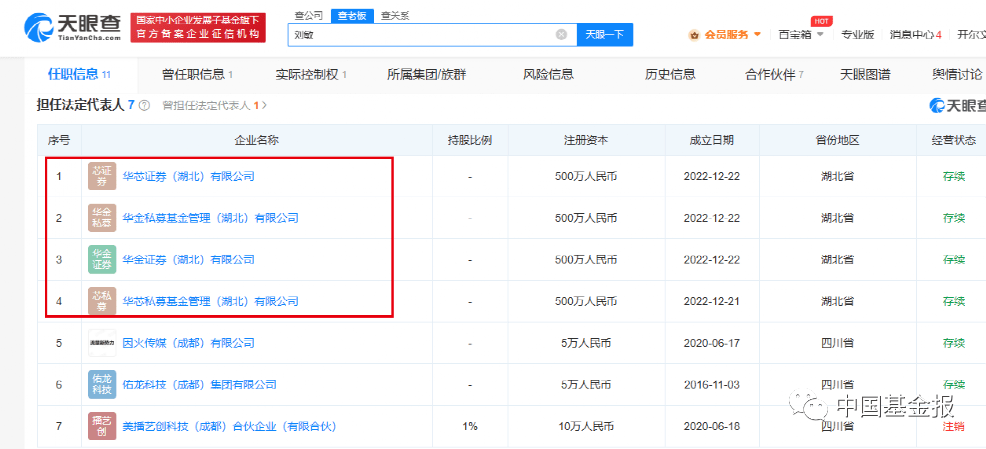Open company 美播艺创科技（成都）合伙企业

(x=229, y=426)
